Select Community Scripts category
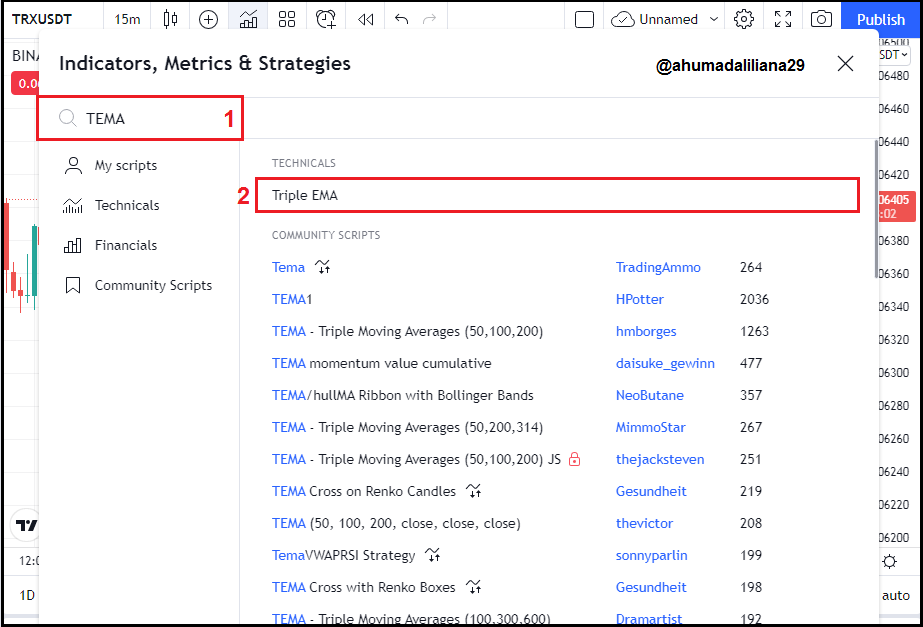The width and height of the screenshot is (923, 627). (138, 286)
